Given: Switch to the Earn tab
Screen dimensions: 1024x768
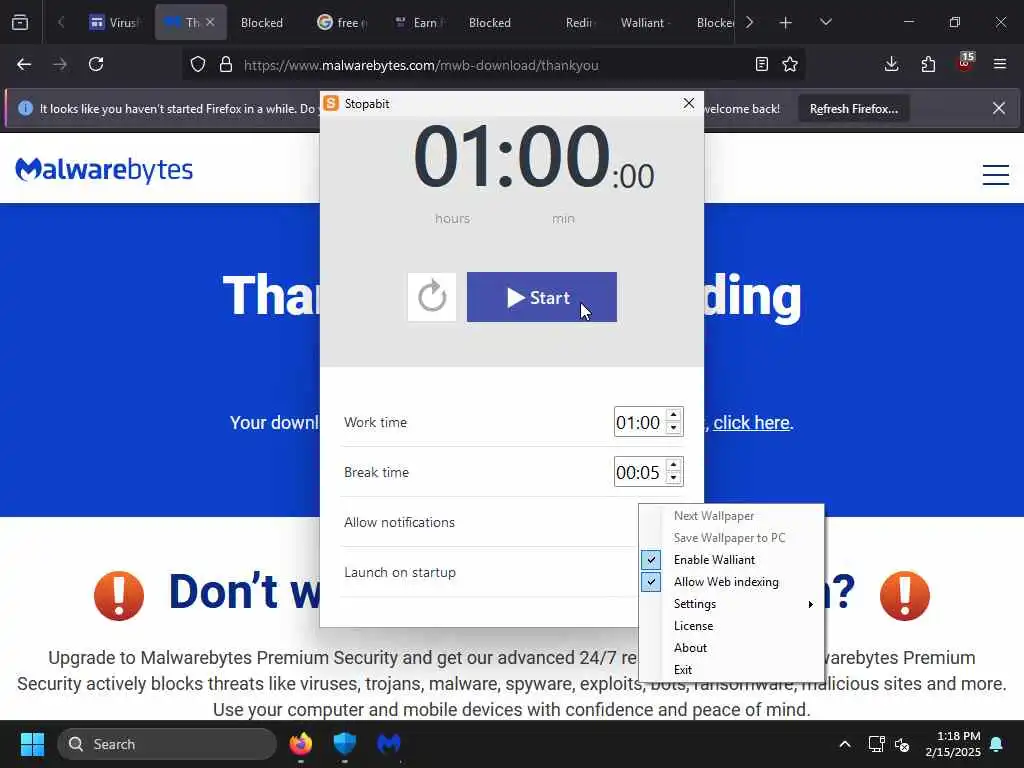Looking at the screenshot, I should point(420,23).
